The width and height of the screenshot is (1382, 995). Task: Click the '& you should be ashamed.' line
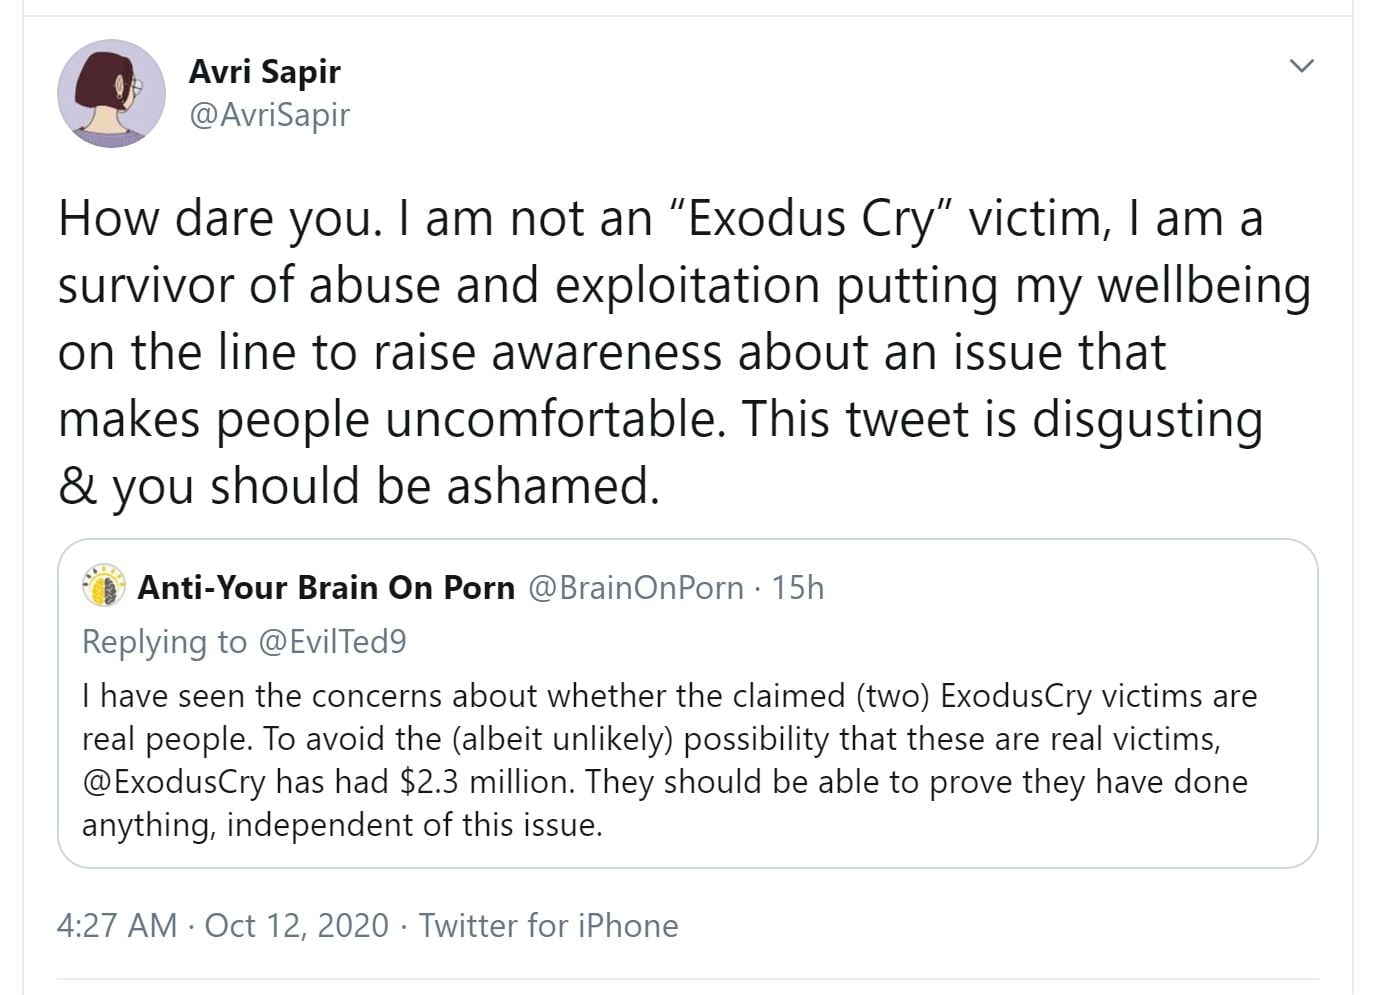(x=359, y=485)
